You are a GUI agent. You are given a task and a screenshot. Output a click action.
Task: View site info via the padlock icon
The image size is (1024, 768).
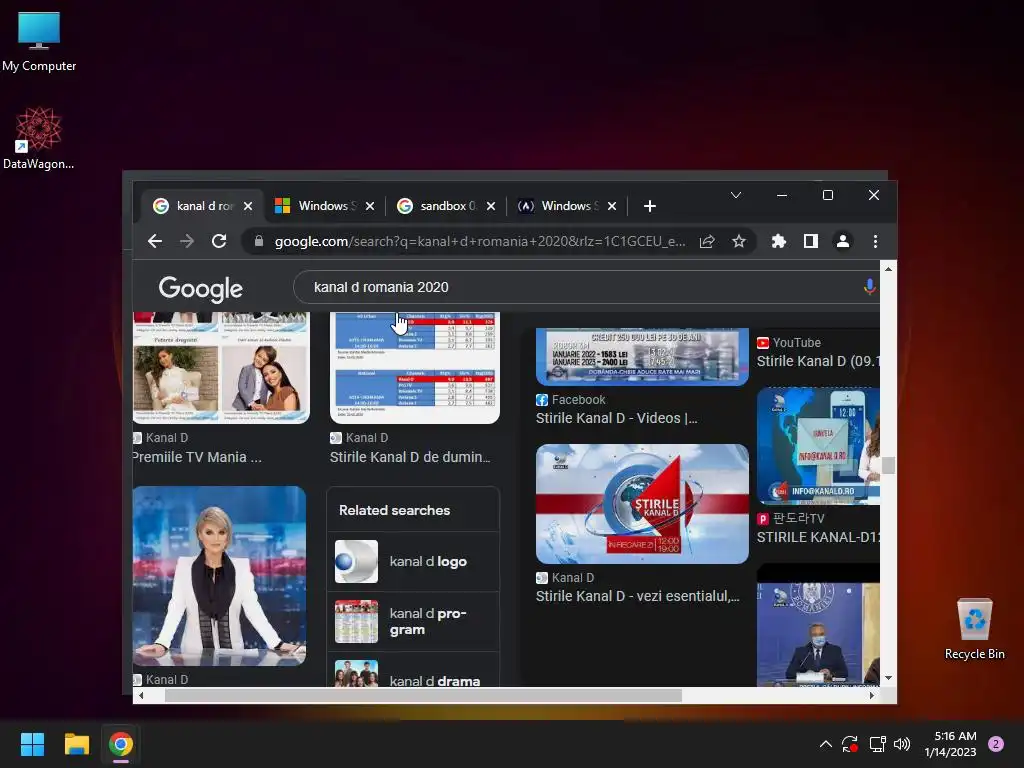point(259,242)
